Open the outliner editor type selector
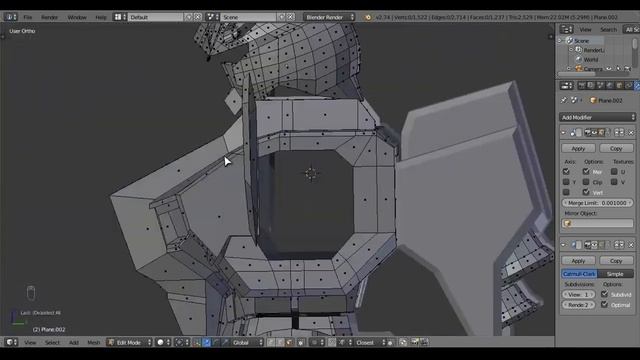This screenshot has width=640, height=360. (x=567, y=29)
